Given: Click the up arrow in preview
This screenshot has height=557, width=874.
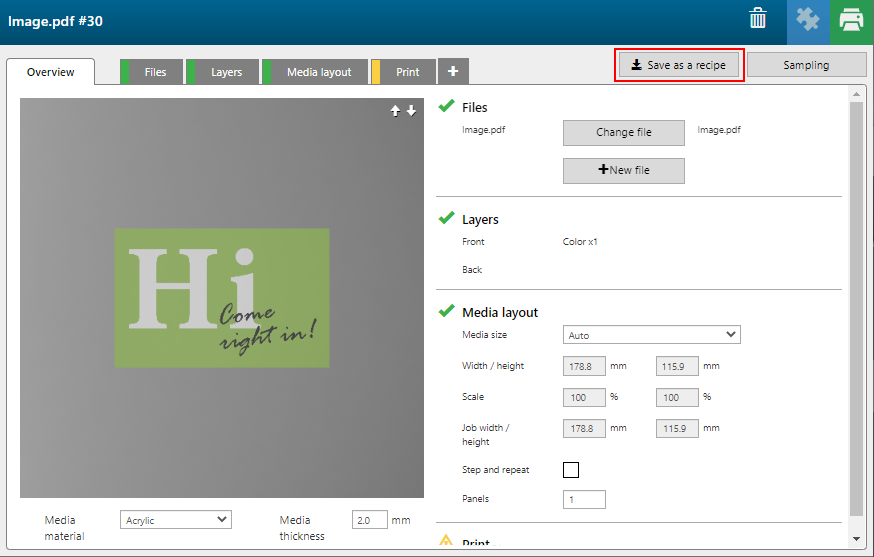Looking at the screenshot, I should (395, 111).
